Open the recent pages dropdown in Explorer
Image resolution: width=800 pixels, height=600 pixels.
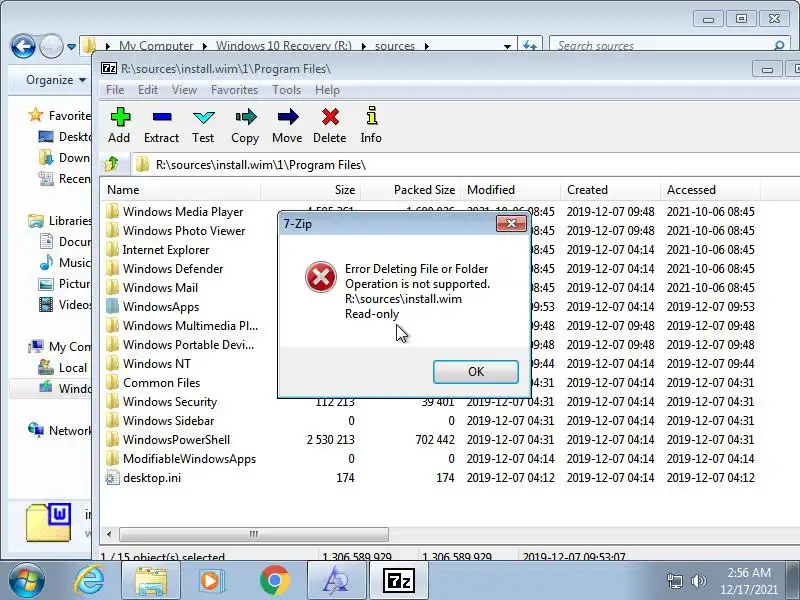click(71, 47)
